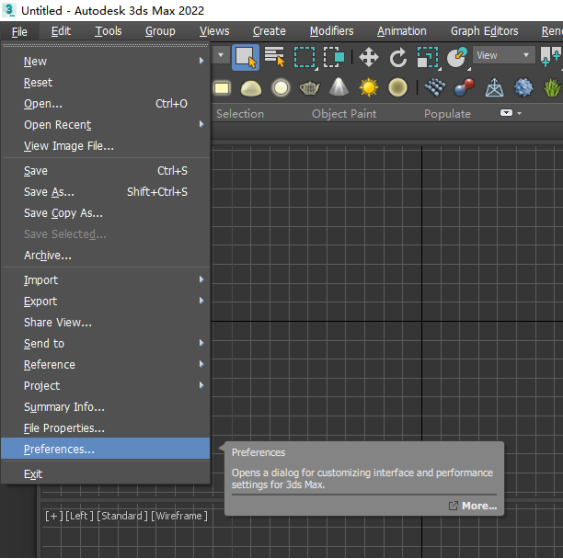This screenshot has height=559, width=563.
Task: Click the [Left] viewport label
Action: 79,516
